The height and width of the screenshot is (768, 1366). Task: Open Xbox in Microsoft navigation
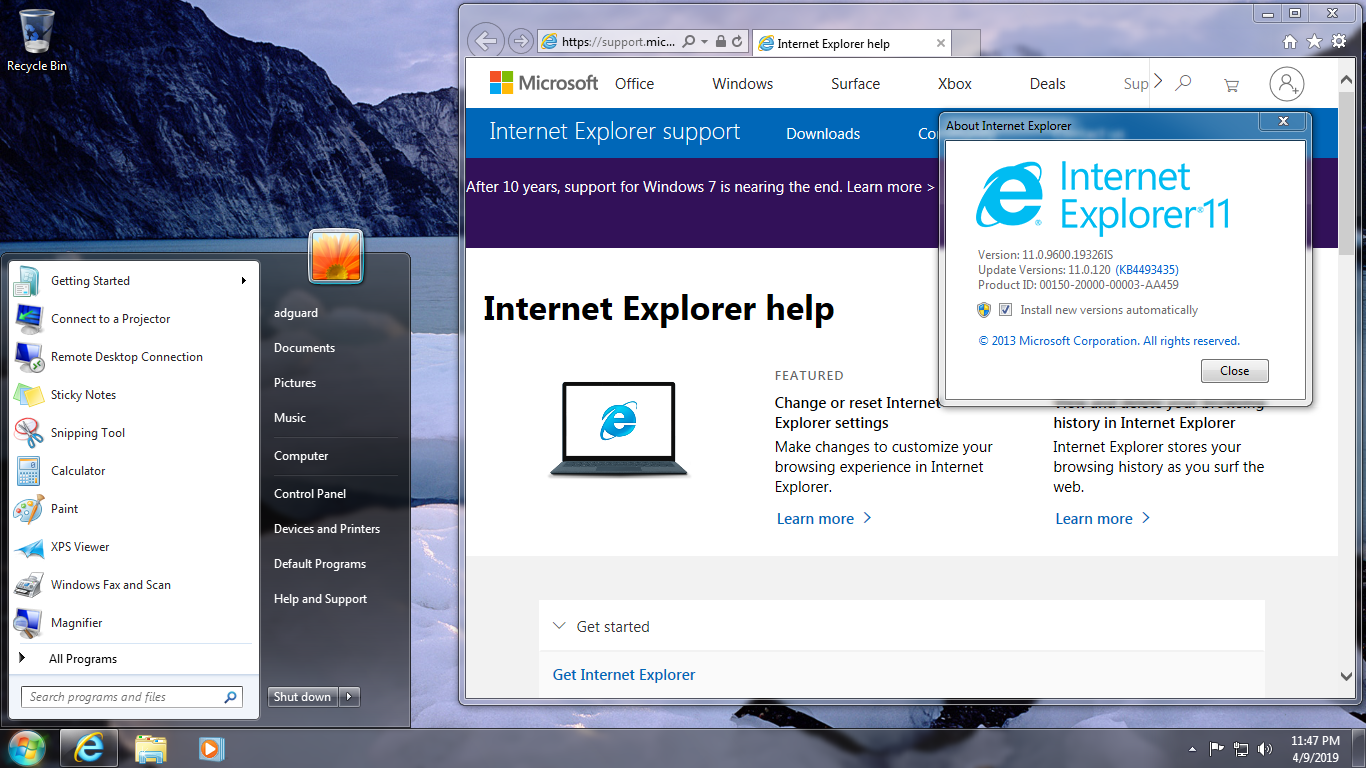955,84
